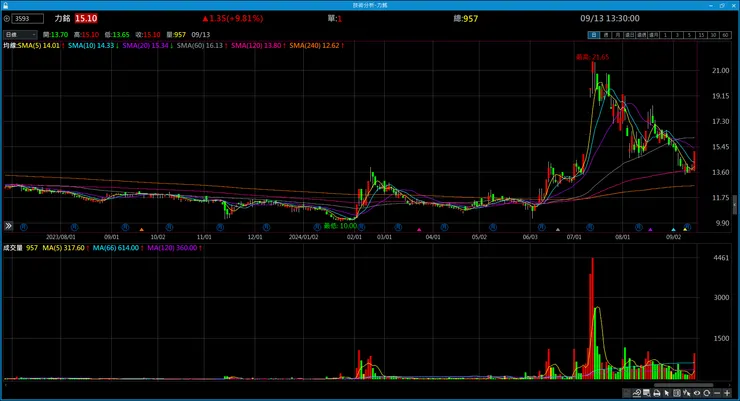The width and height of the screenshot is (740, 401).
Task: Select the 15-minute interval button
Action: [701, 35]
